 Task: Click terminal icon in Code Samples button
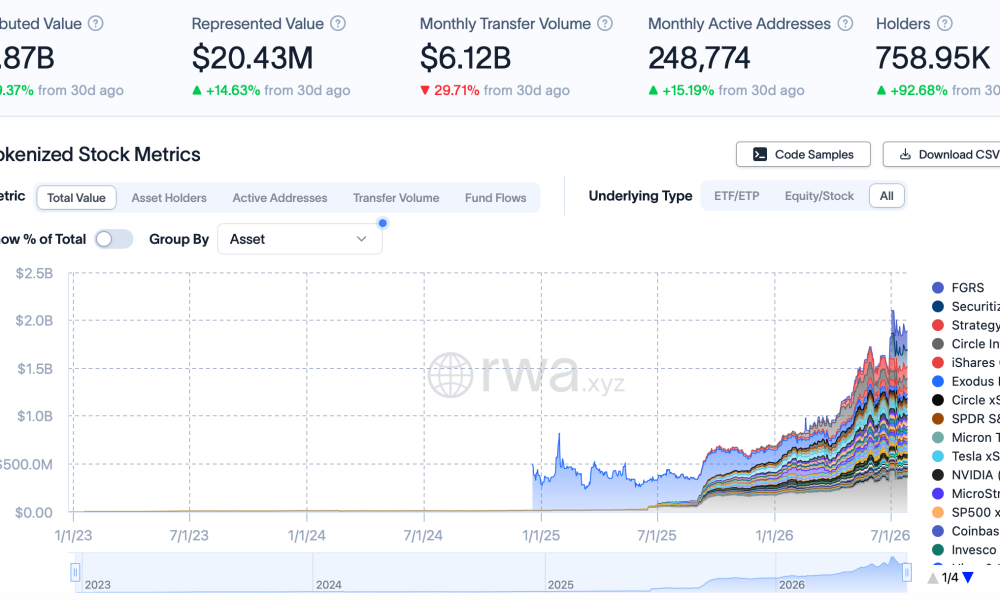coord(760,154)
